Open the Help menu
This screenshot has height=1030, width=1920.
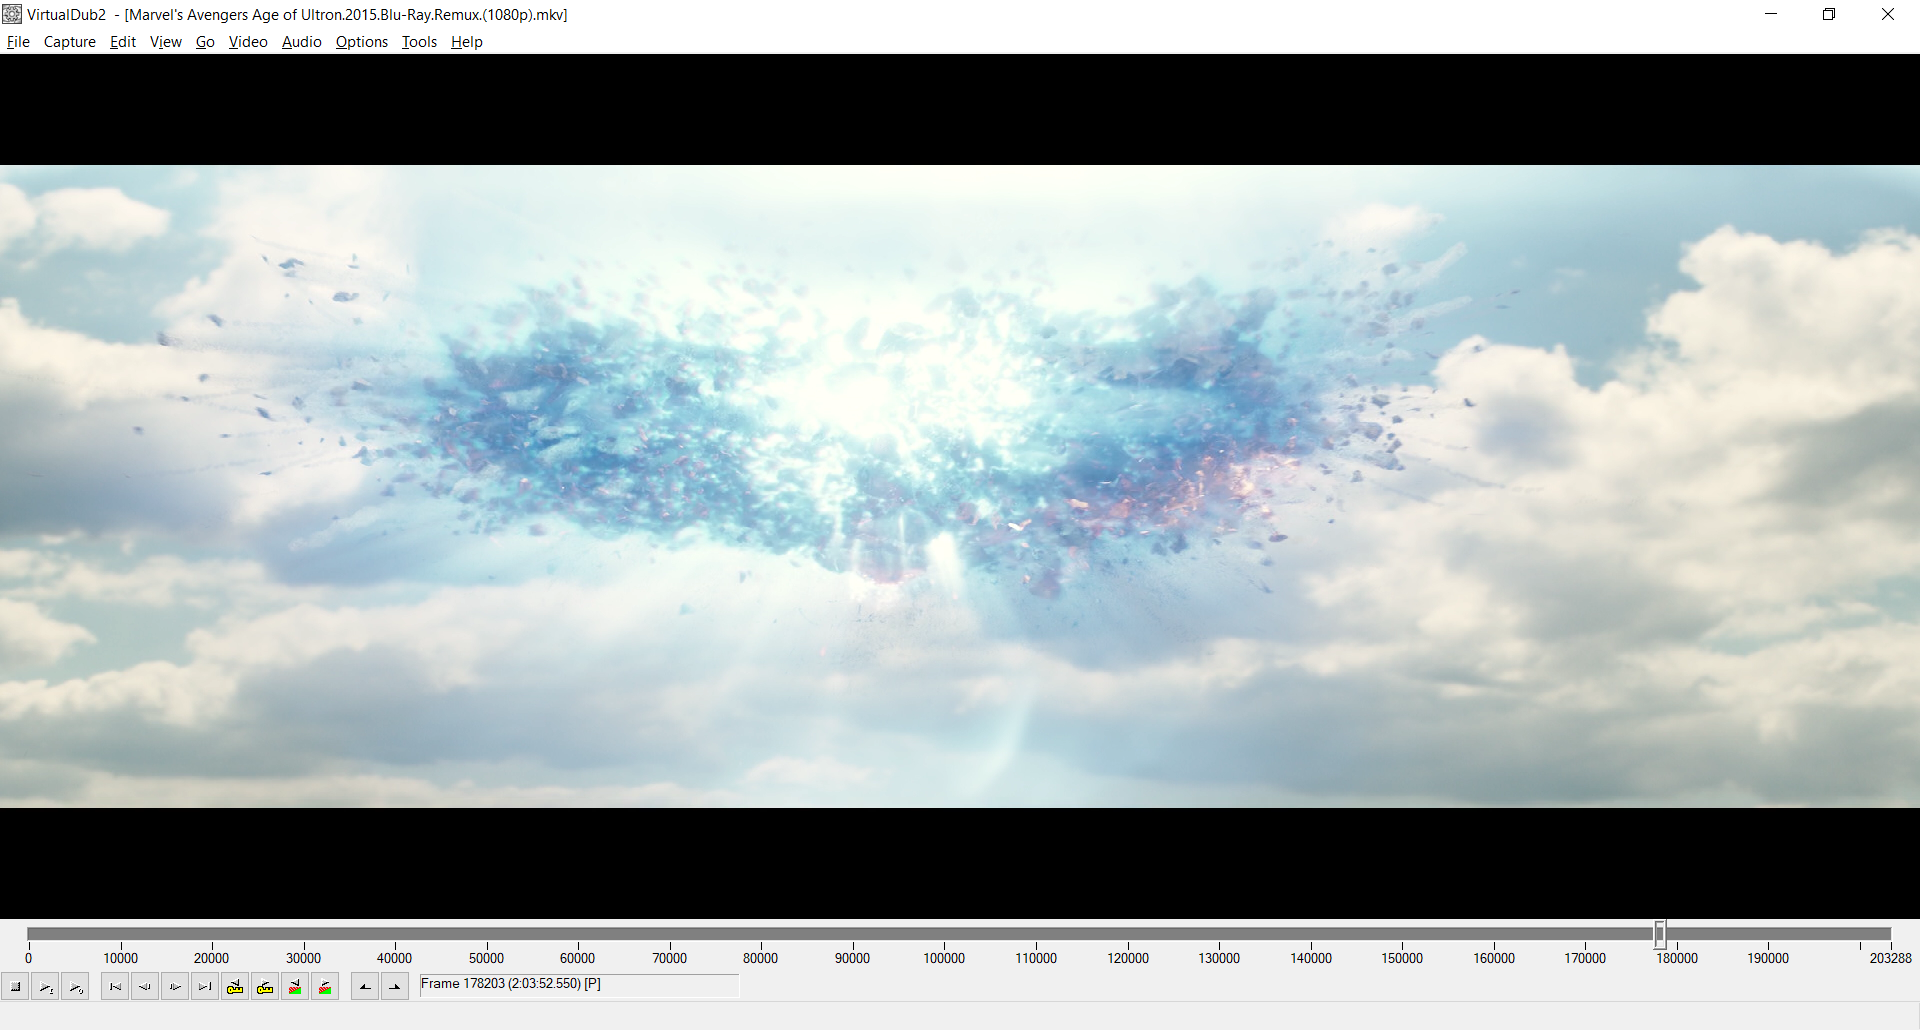click(467, 42)
